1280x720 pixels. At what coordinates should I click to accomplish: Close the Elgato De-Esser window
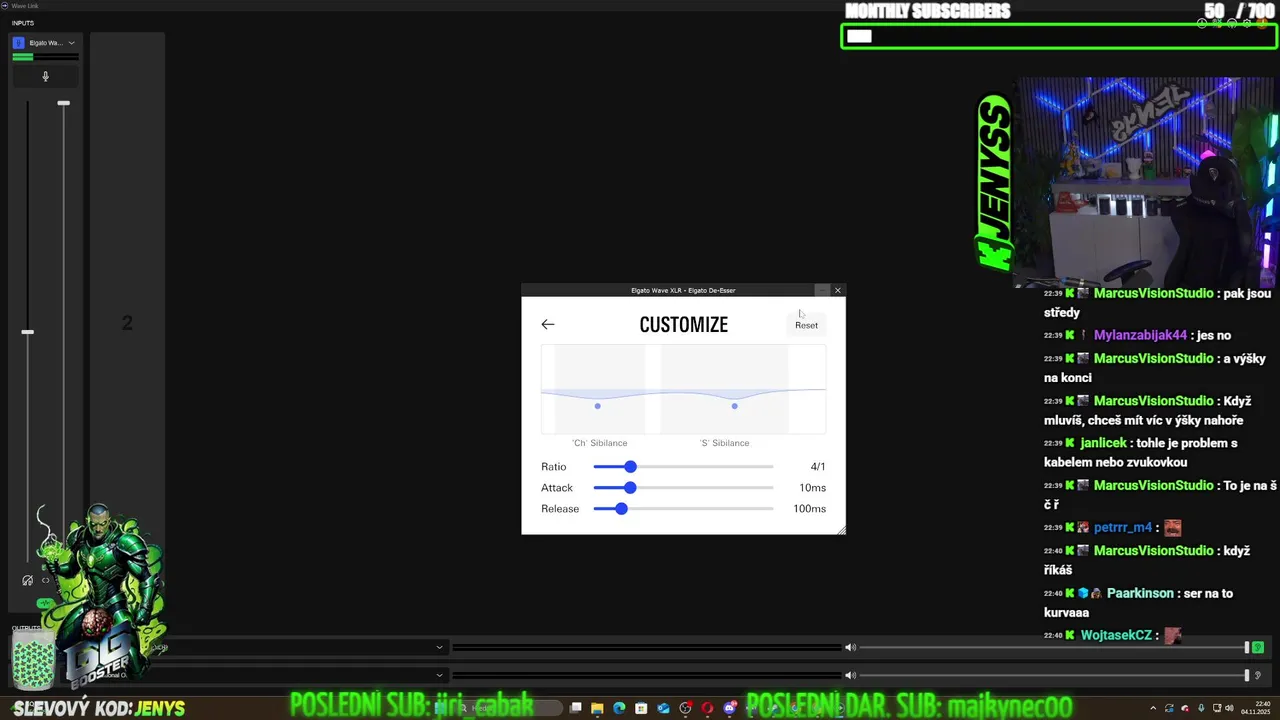click(x=838, y=290)
